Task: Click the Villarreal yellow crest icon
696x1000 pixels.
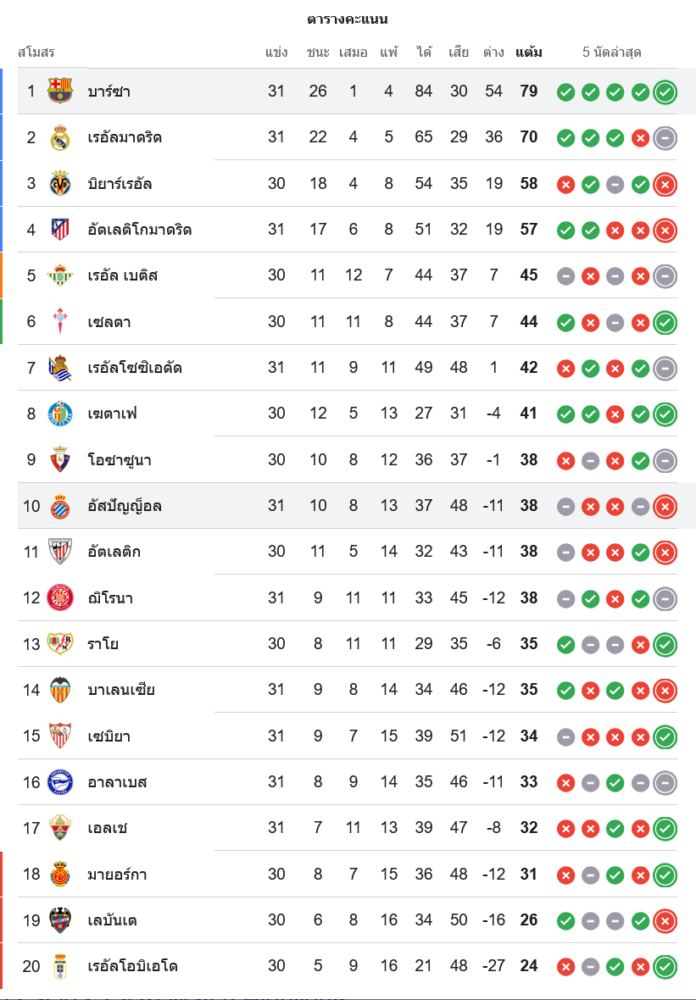Action: (60, 184)
